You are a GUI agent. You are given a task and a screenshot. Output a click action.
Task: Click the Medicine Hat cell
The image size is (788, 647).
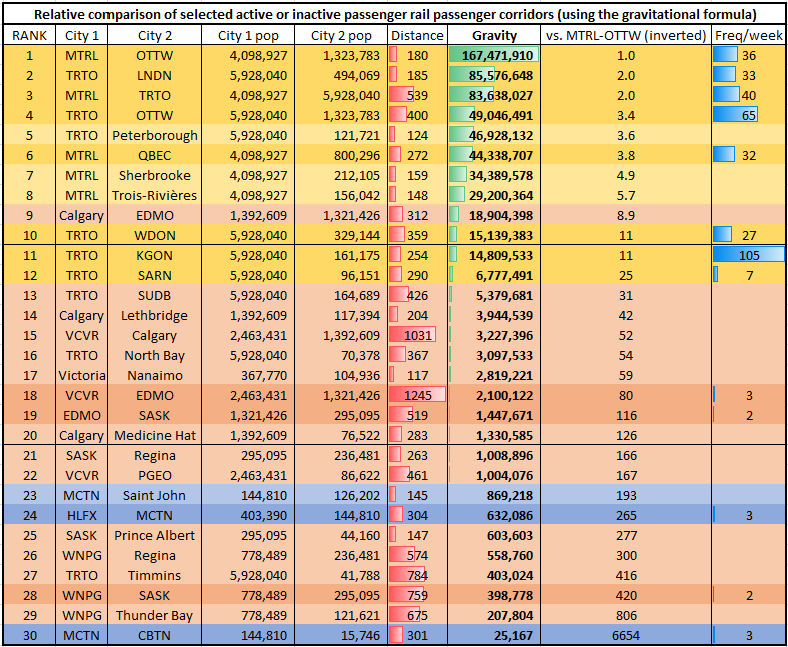[155, 435]
